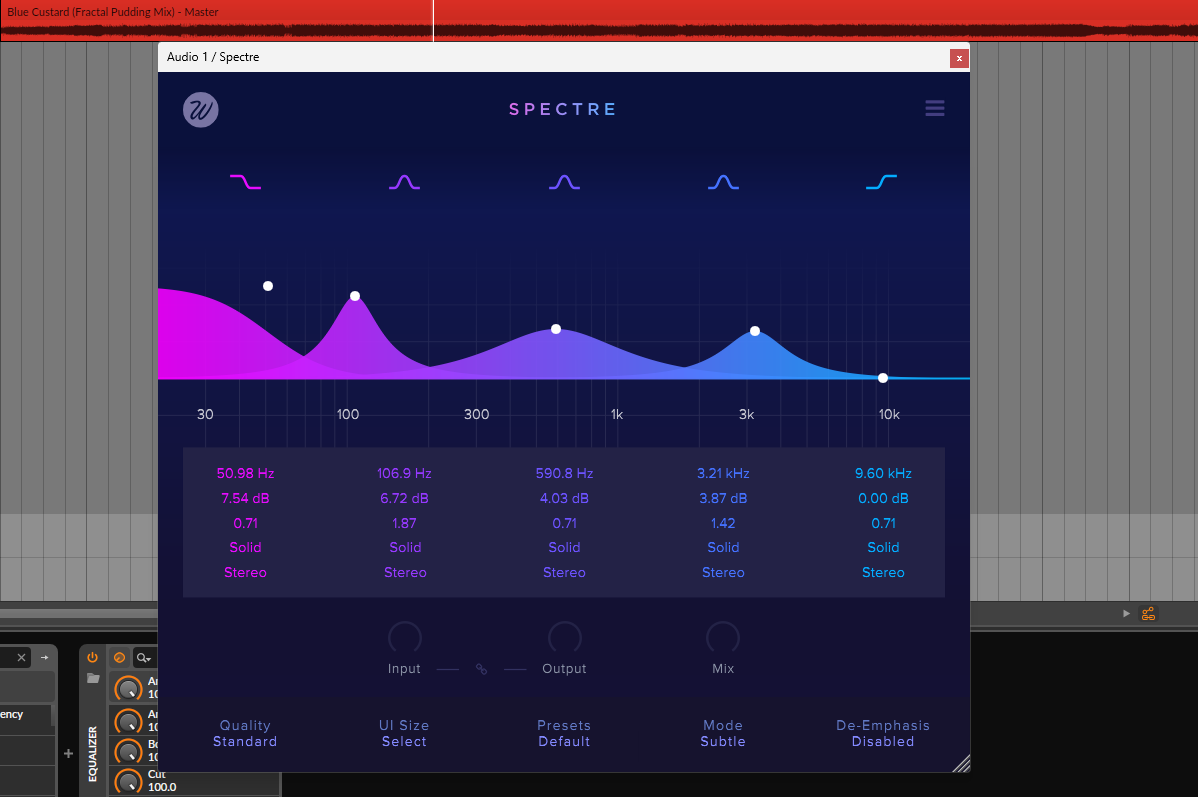Click the 3.87 dB gain value
The image size is (1198, 797).
pyautogui.click(x=723, y=498)
